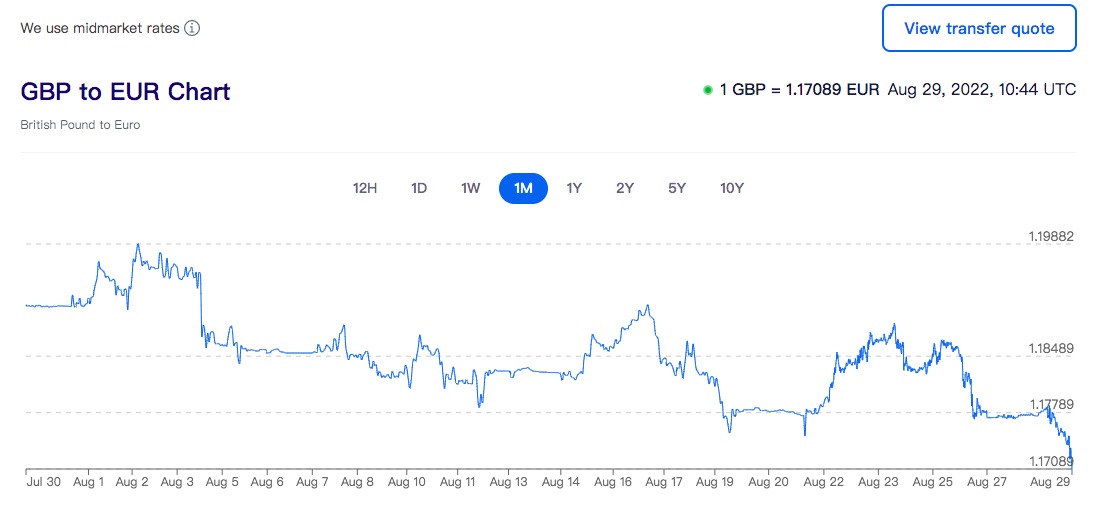Choose the 1W chart period
Screen dimensions: 1100x510
471,188
